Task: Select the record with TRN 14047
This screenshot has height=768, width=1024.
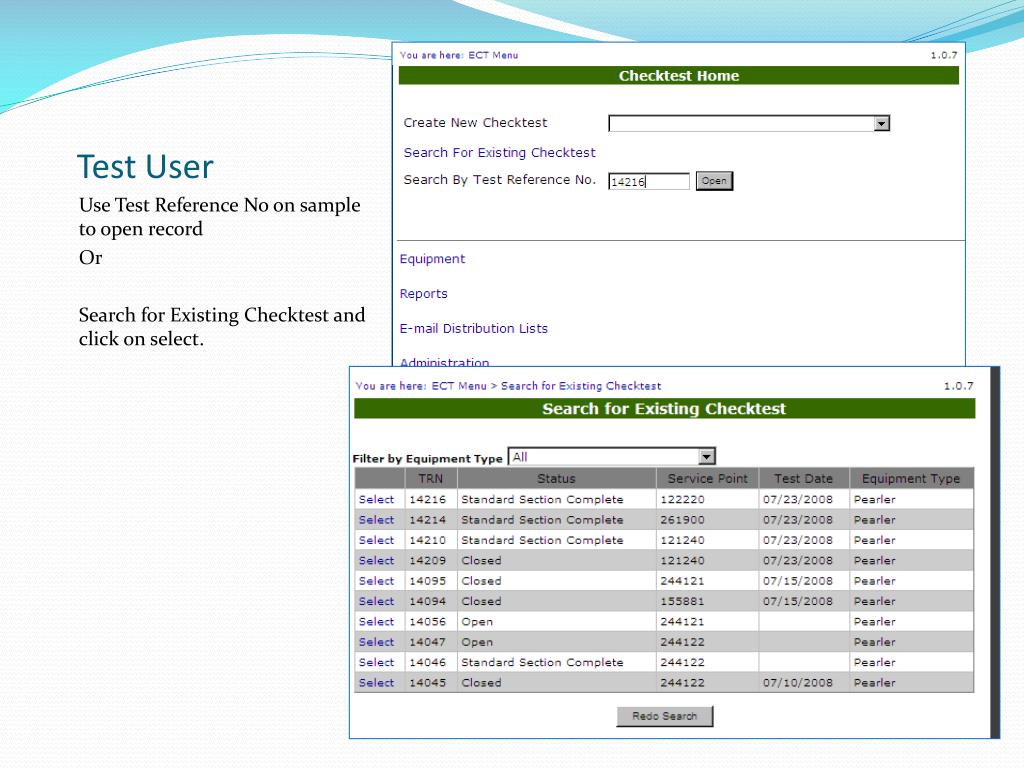Action: 376,642
